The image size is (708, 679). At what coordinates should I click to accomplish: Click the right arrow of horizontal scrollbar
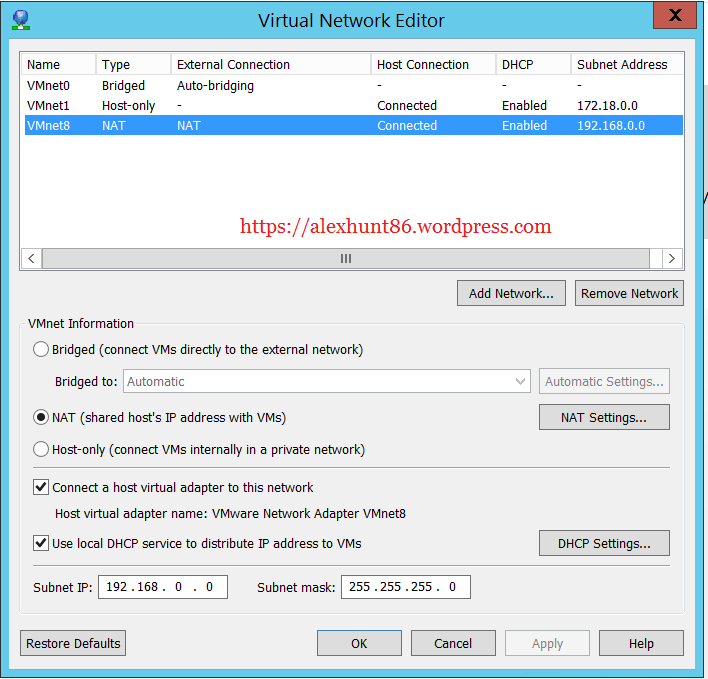point(672,259)
